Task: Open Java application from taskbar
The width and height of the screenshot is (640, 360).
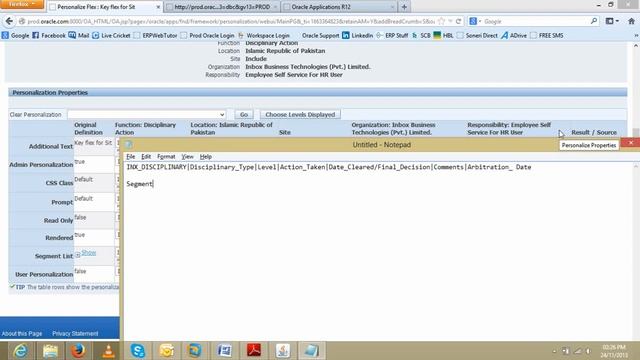Action: tap(282, 351)
